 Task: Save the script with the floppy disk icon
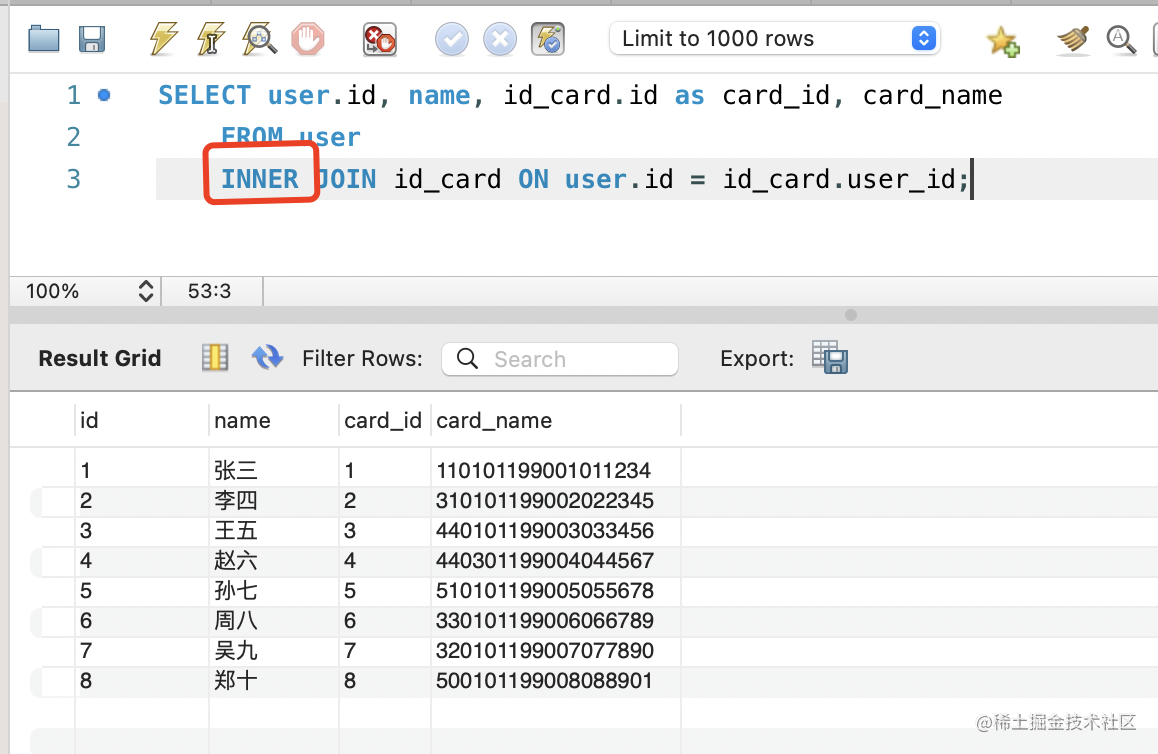click(x=92, y=39)
